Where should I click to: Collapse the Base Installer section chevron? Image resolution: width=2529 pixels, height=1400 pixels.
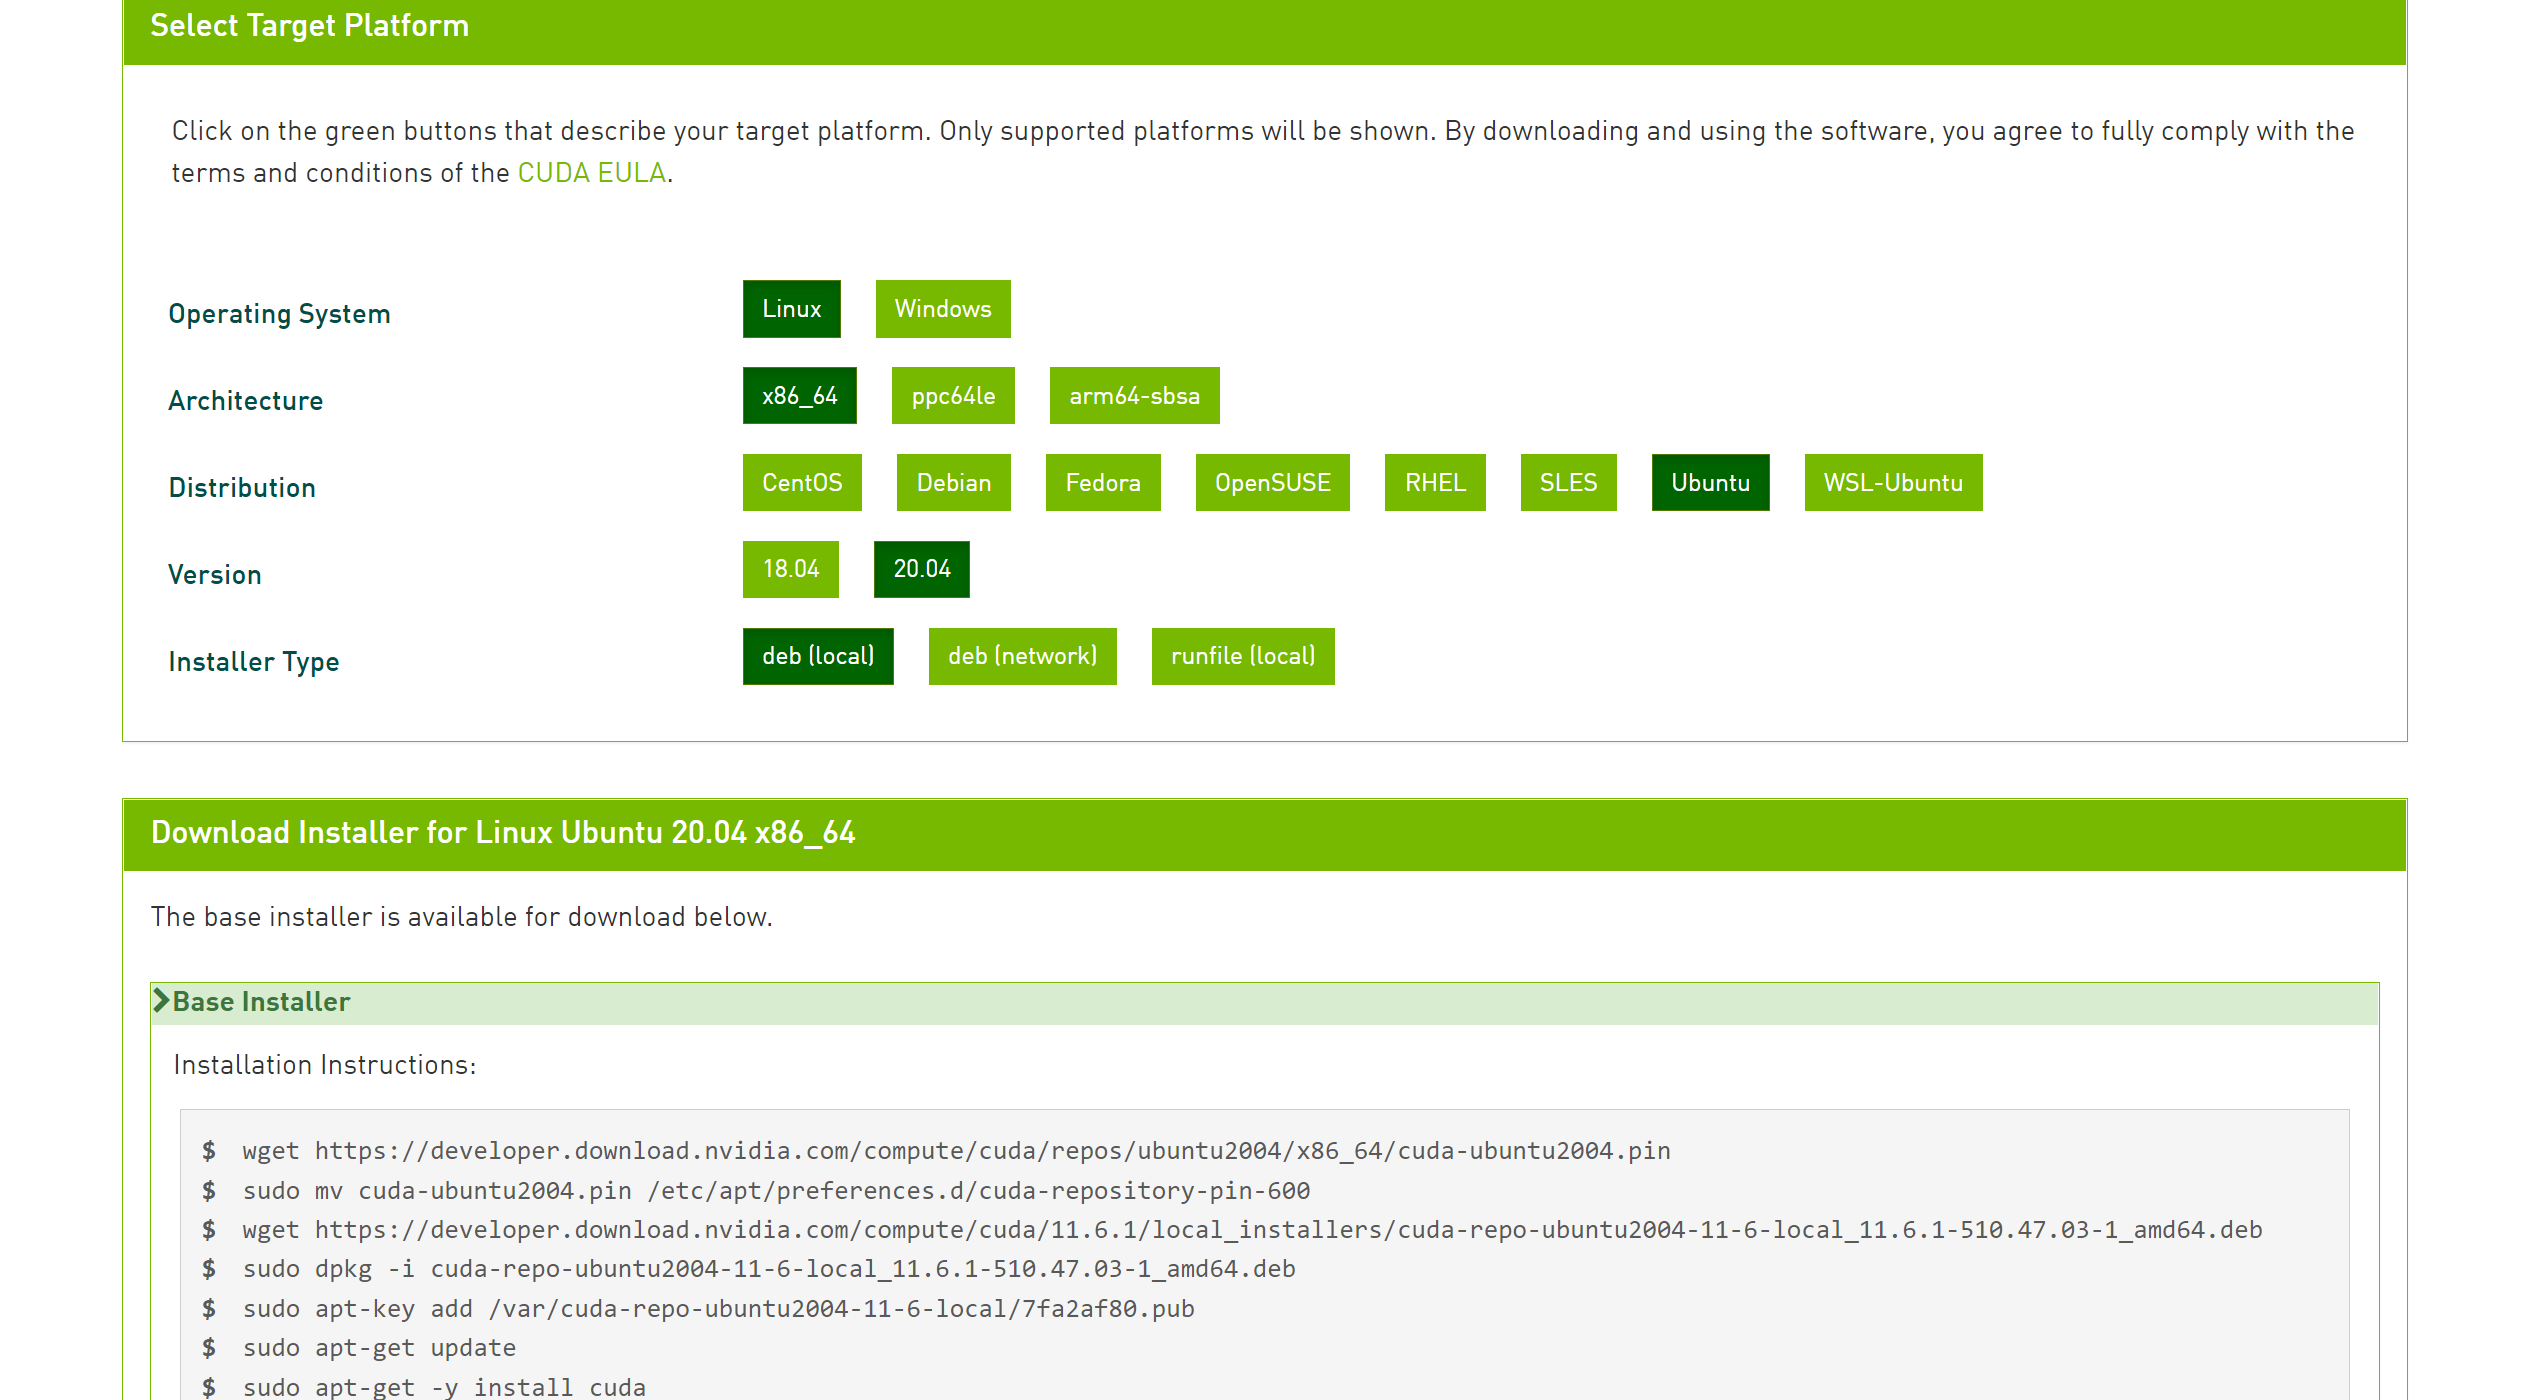(x=161, y=1000)
